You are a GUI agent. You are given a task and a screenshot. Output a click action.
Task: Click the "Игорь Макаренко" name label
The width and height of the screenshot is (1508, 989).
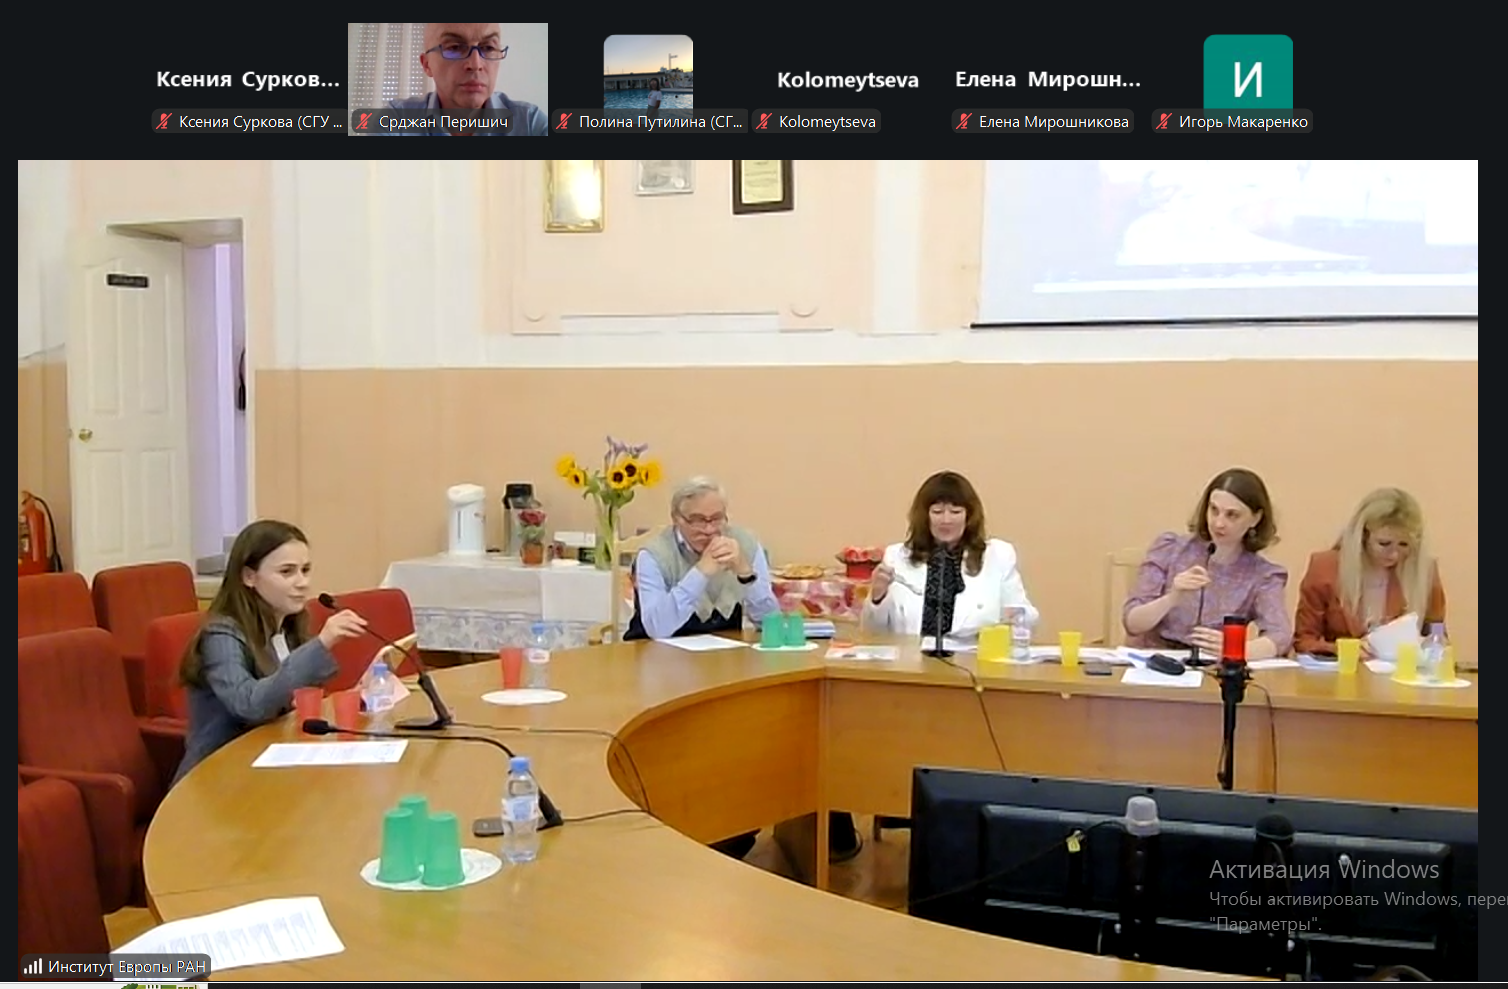coord(1243,122)
